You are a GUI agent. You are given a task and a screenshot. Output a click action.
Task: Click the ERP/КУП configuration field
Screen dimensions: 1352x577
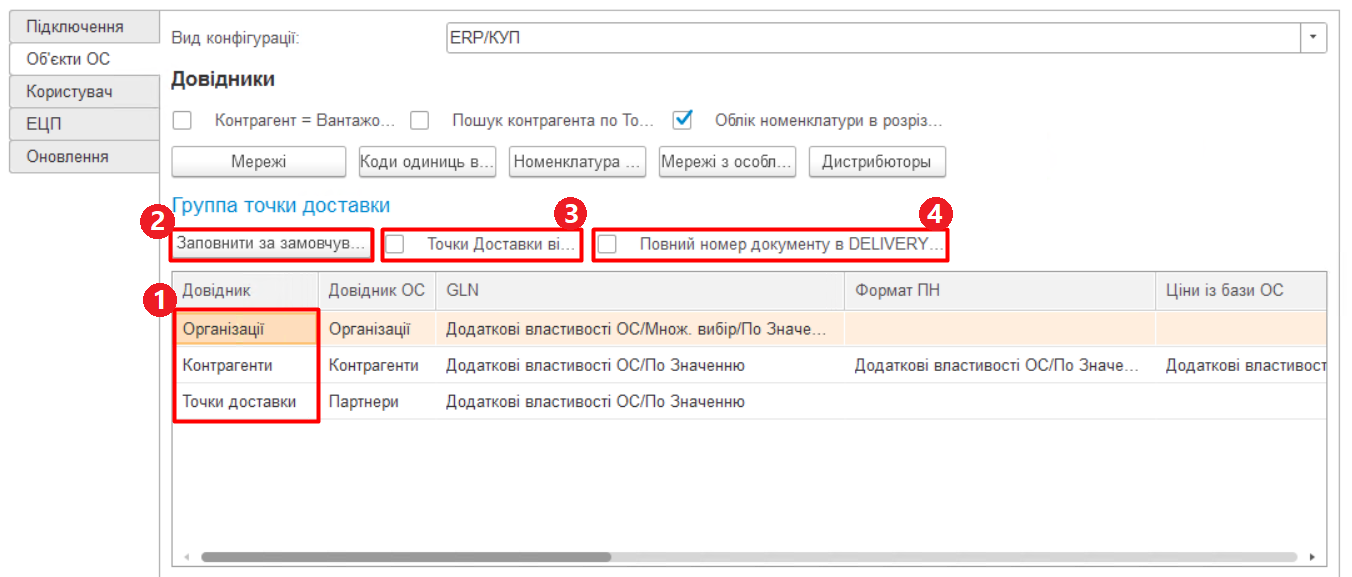870,38
